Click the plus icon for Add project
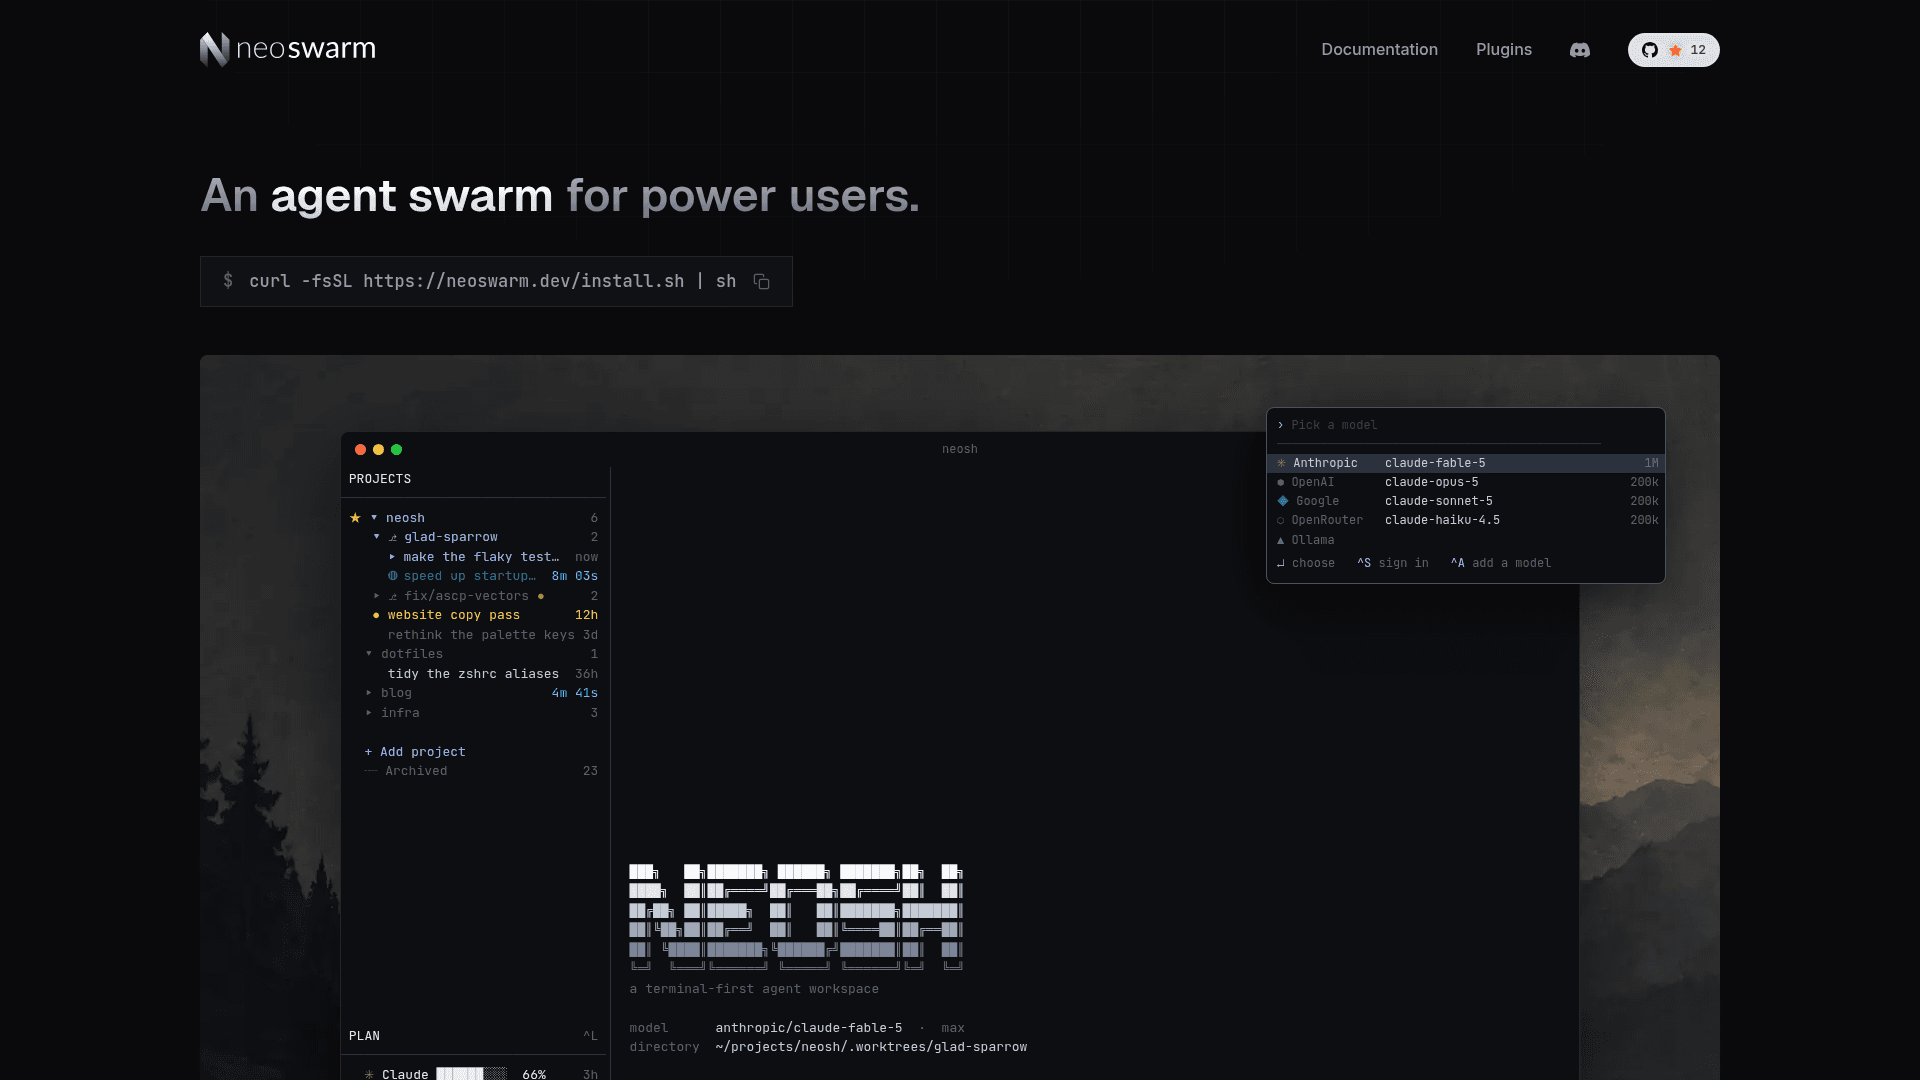 [368, 752]
